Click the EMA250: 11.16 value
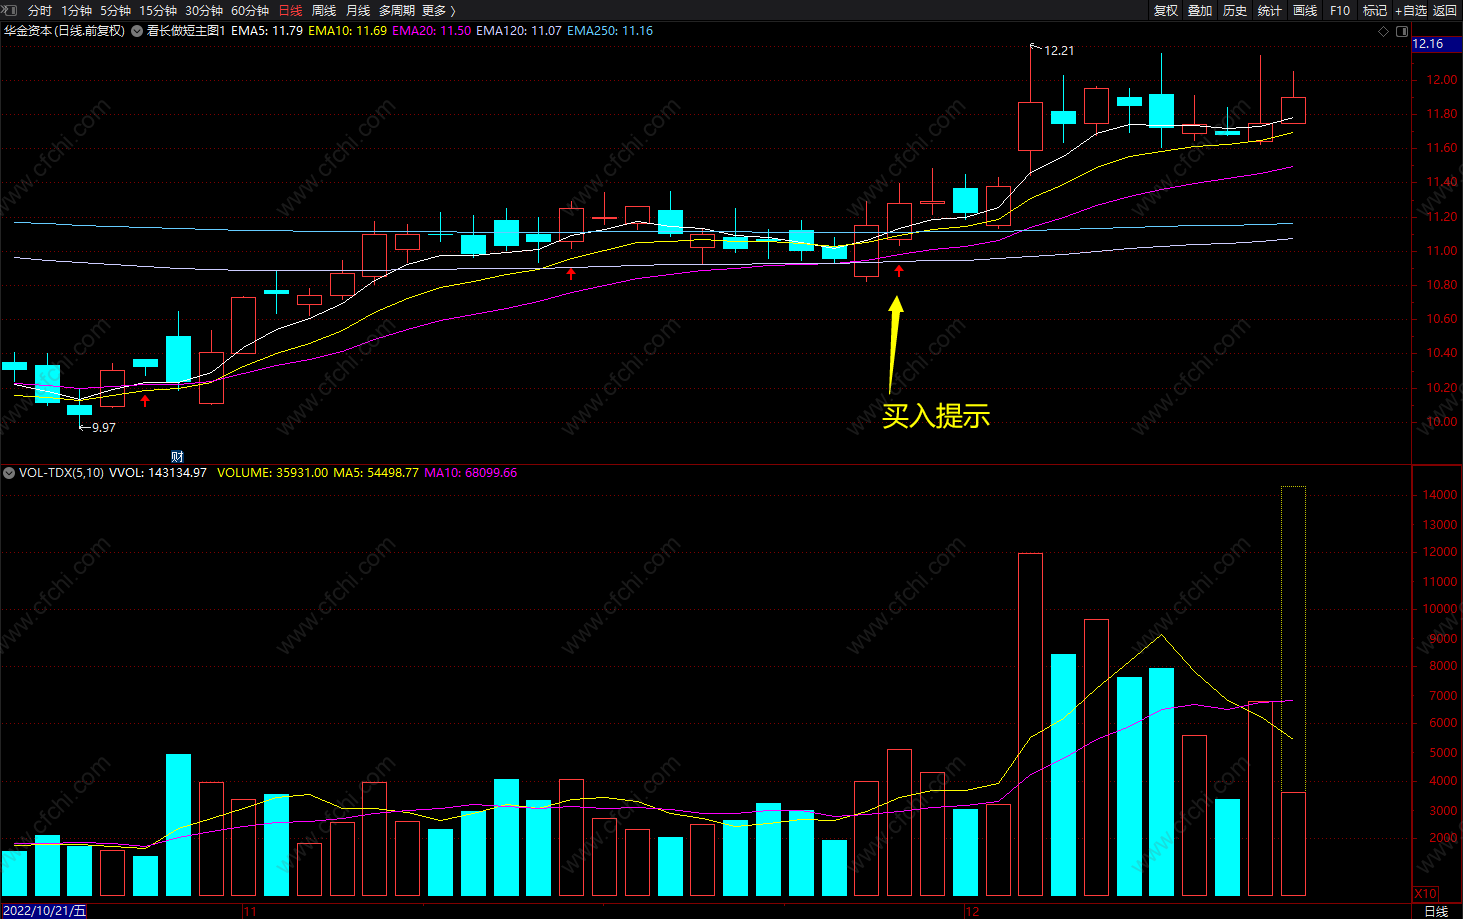This screenshot has height=919, width=1463. pyautogui.click(x=610, y=31)
